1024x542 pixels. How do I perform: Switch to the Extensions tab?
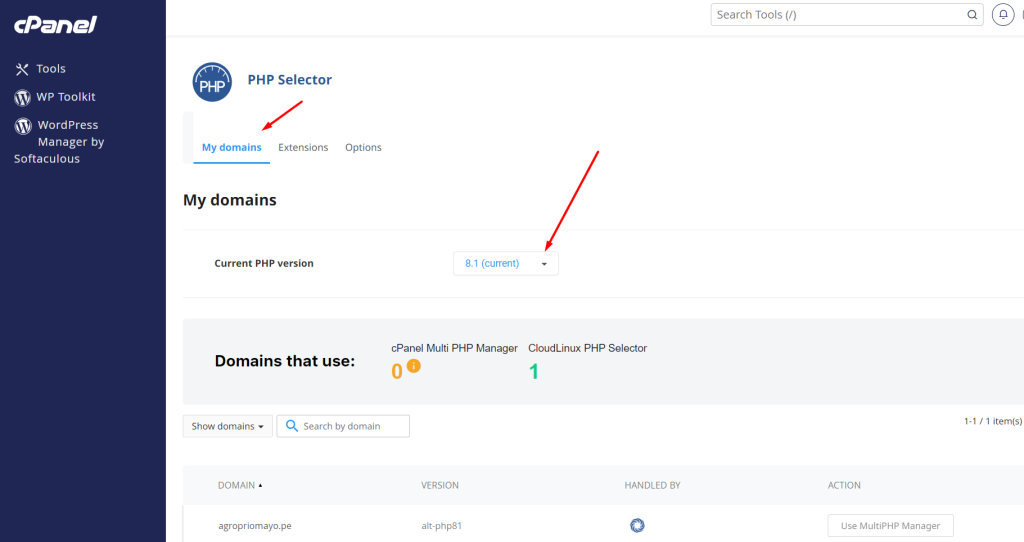tap(303, 148)
